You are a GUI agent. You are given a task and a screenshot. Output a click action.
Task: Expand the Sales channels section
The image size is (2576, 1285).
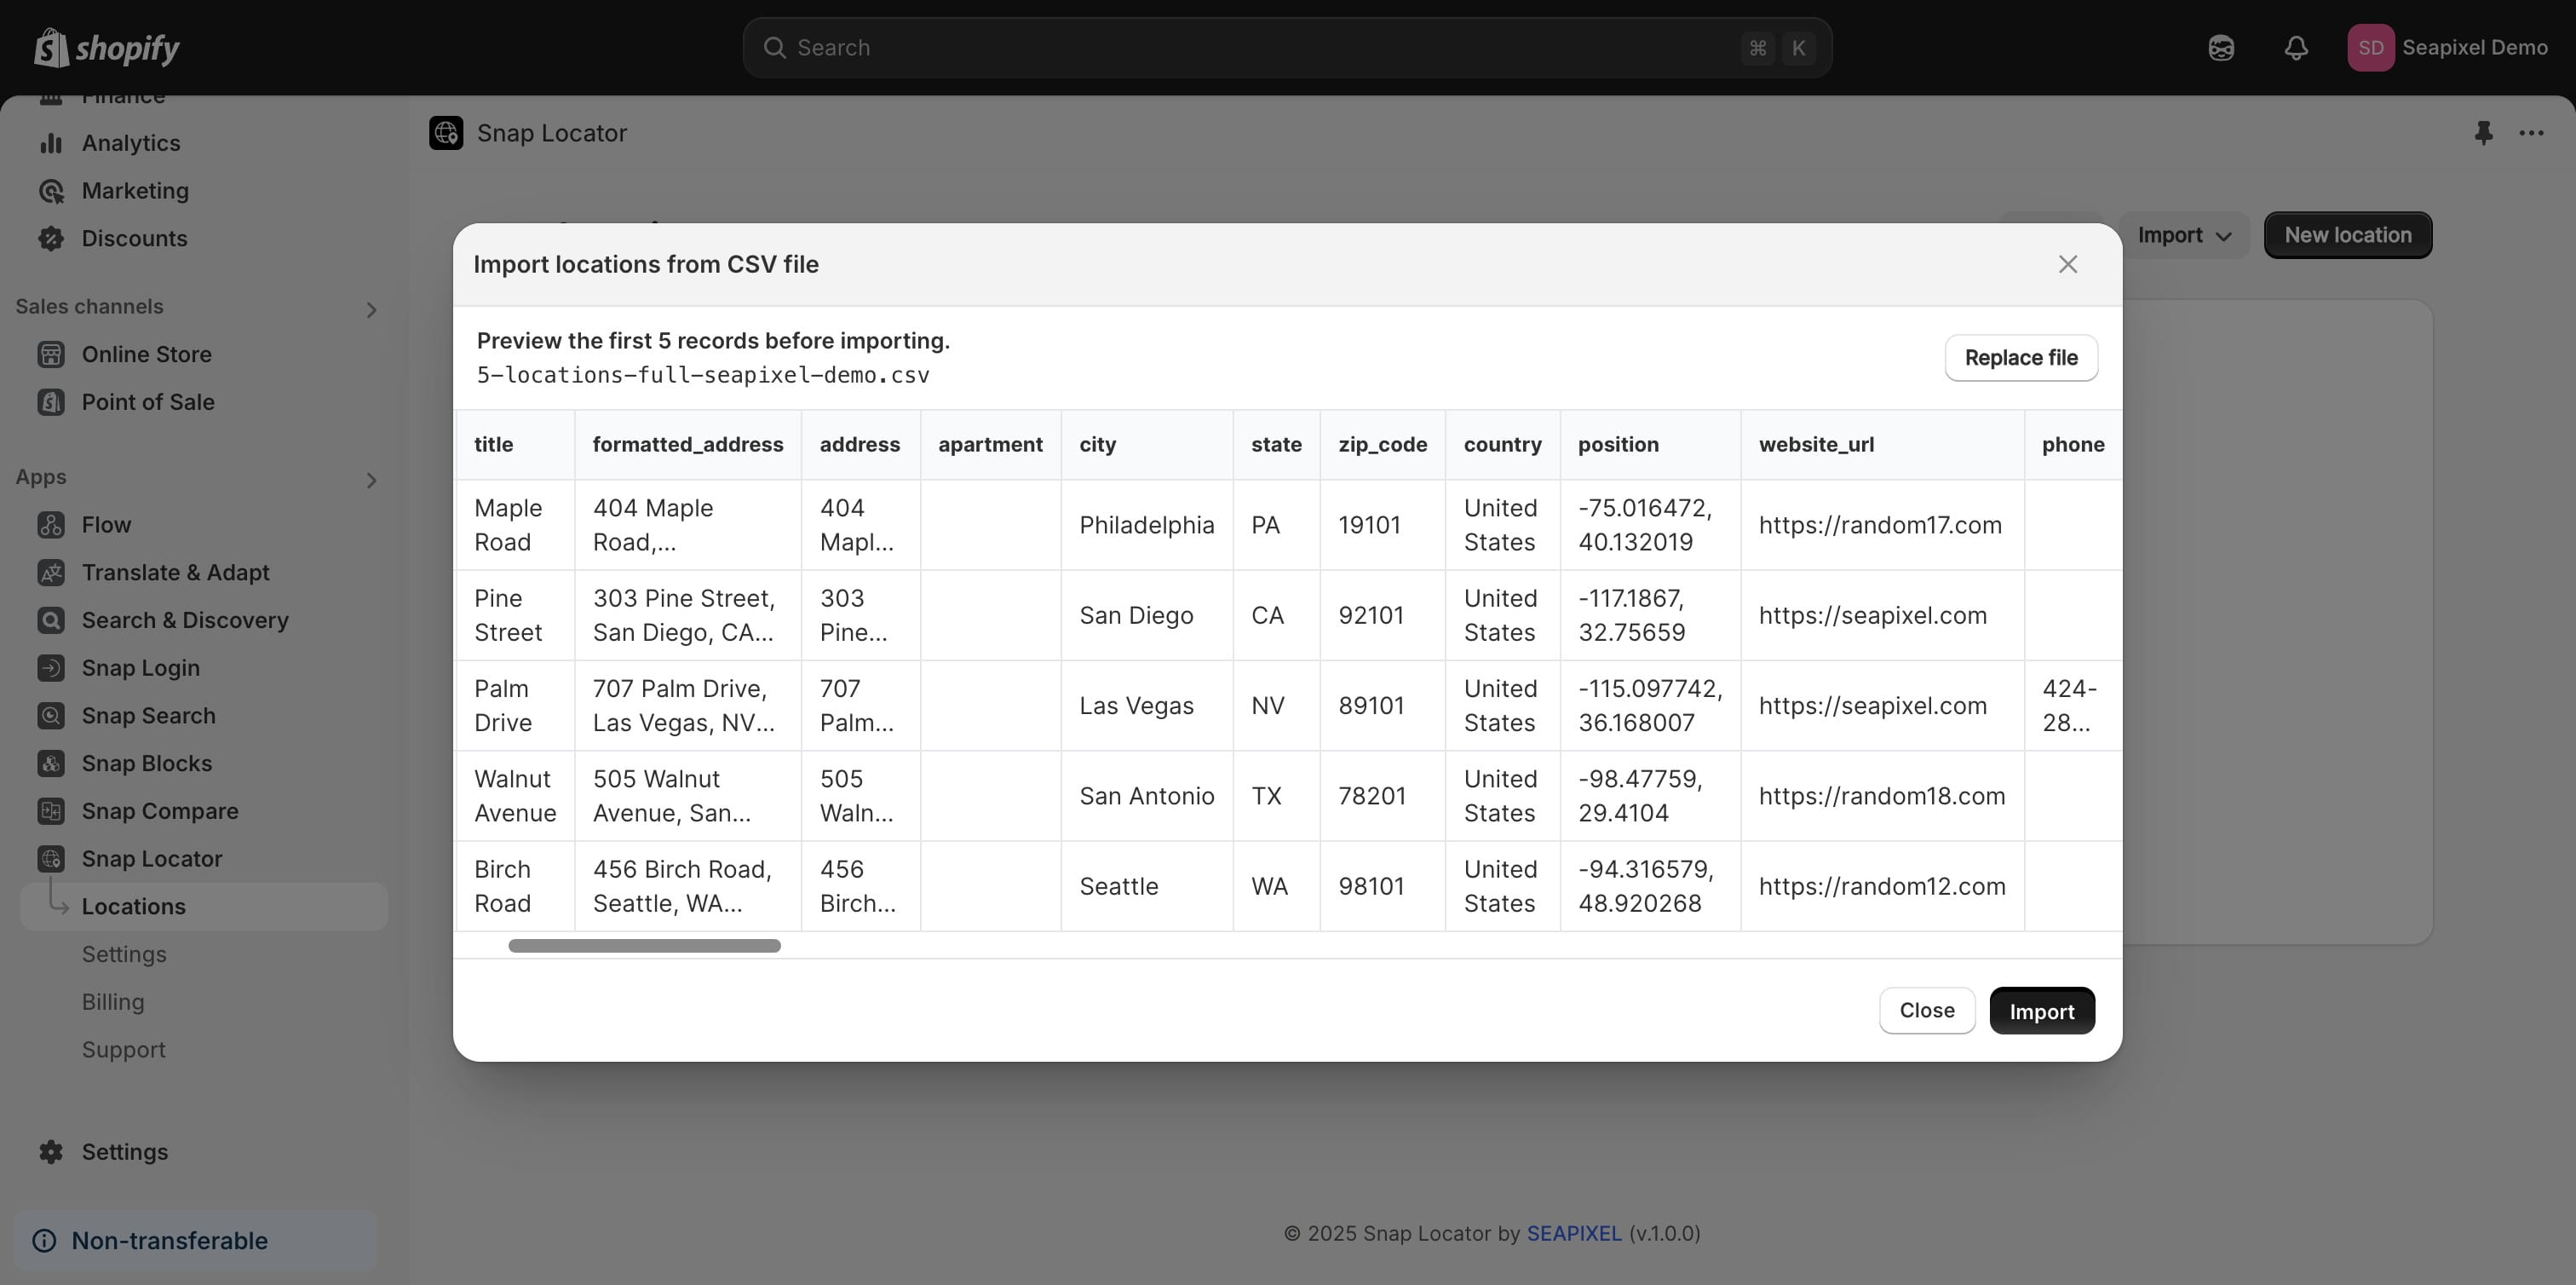tap(371, 310)
